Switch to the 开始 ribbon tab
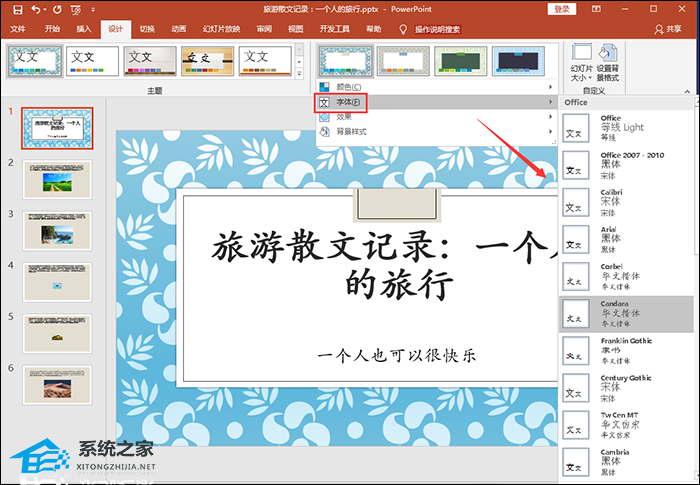This screenshot has width=700, height=485. (52, 29)
